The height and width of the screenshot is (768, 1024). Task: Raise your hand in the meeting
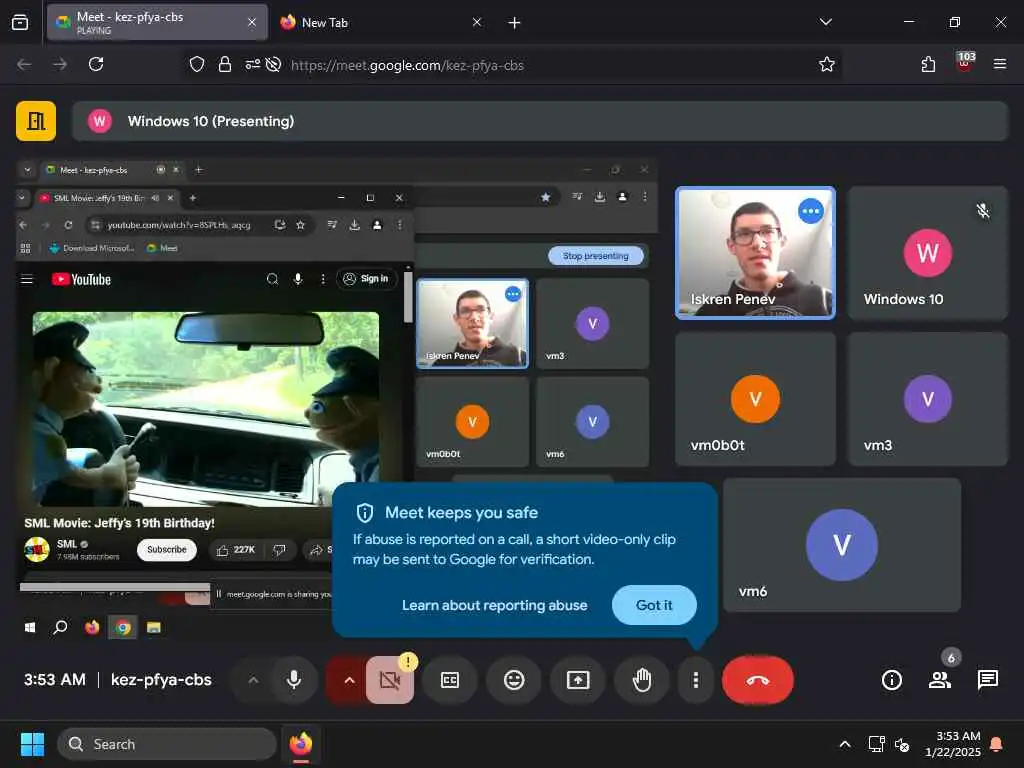pos(642,680)
